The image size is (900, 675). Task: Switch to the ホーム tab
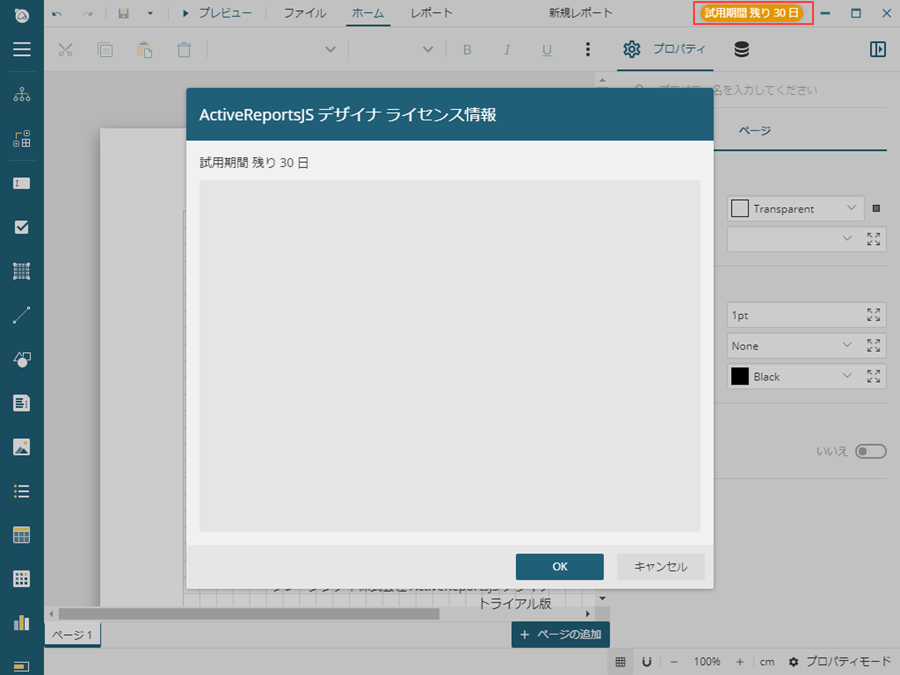(x=368, y=13)
